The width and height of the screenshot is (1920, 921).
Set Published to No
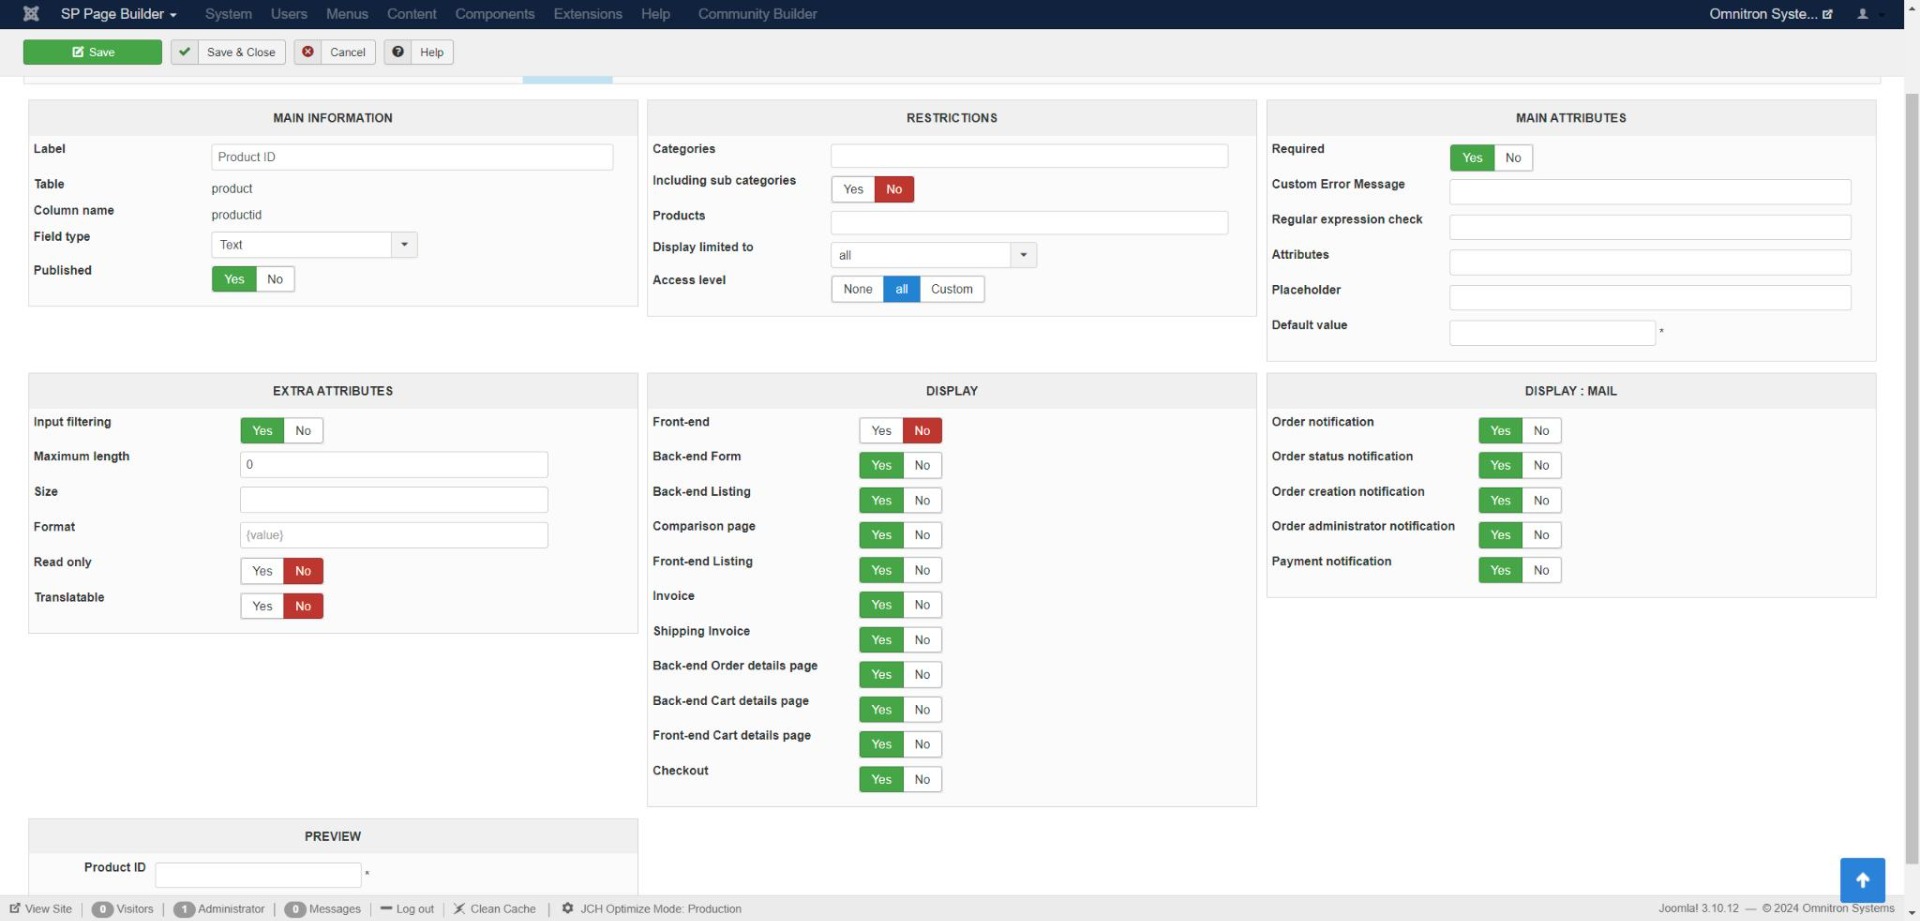point(275,279)
